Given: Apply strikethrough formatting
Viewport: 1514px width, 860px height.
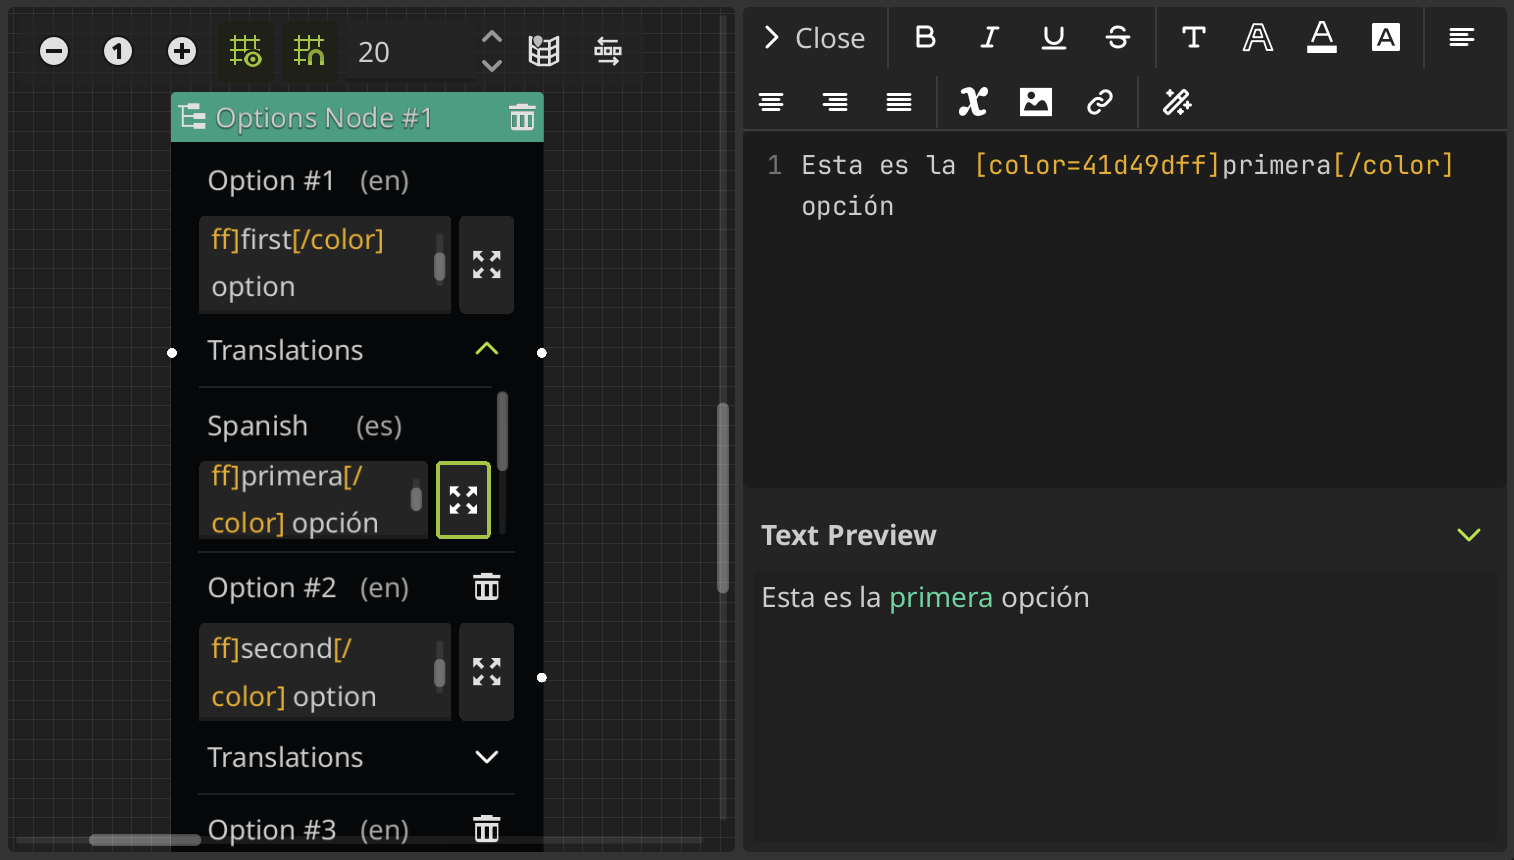Looking at the screenshot, I should click(1117, 38).
